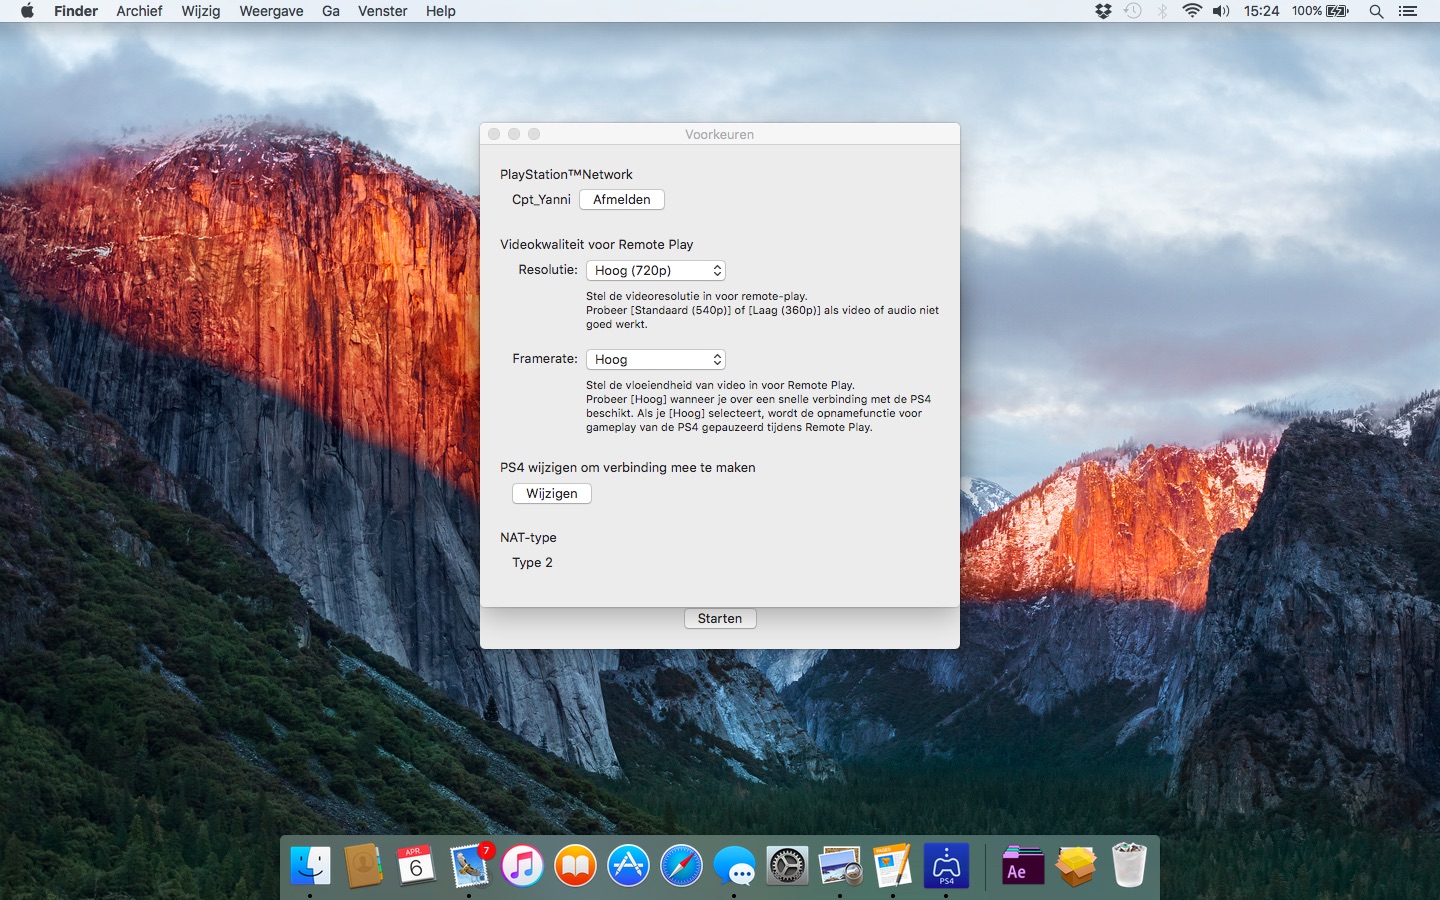The image size is (1440, 900).
Task: Open Finder from the dock
Action: [310, 865]
